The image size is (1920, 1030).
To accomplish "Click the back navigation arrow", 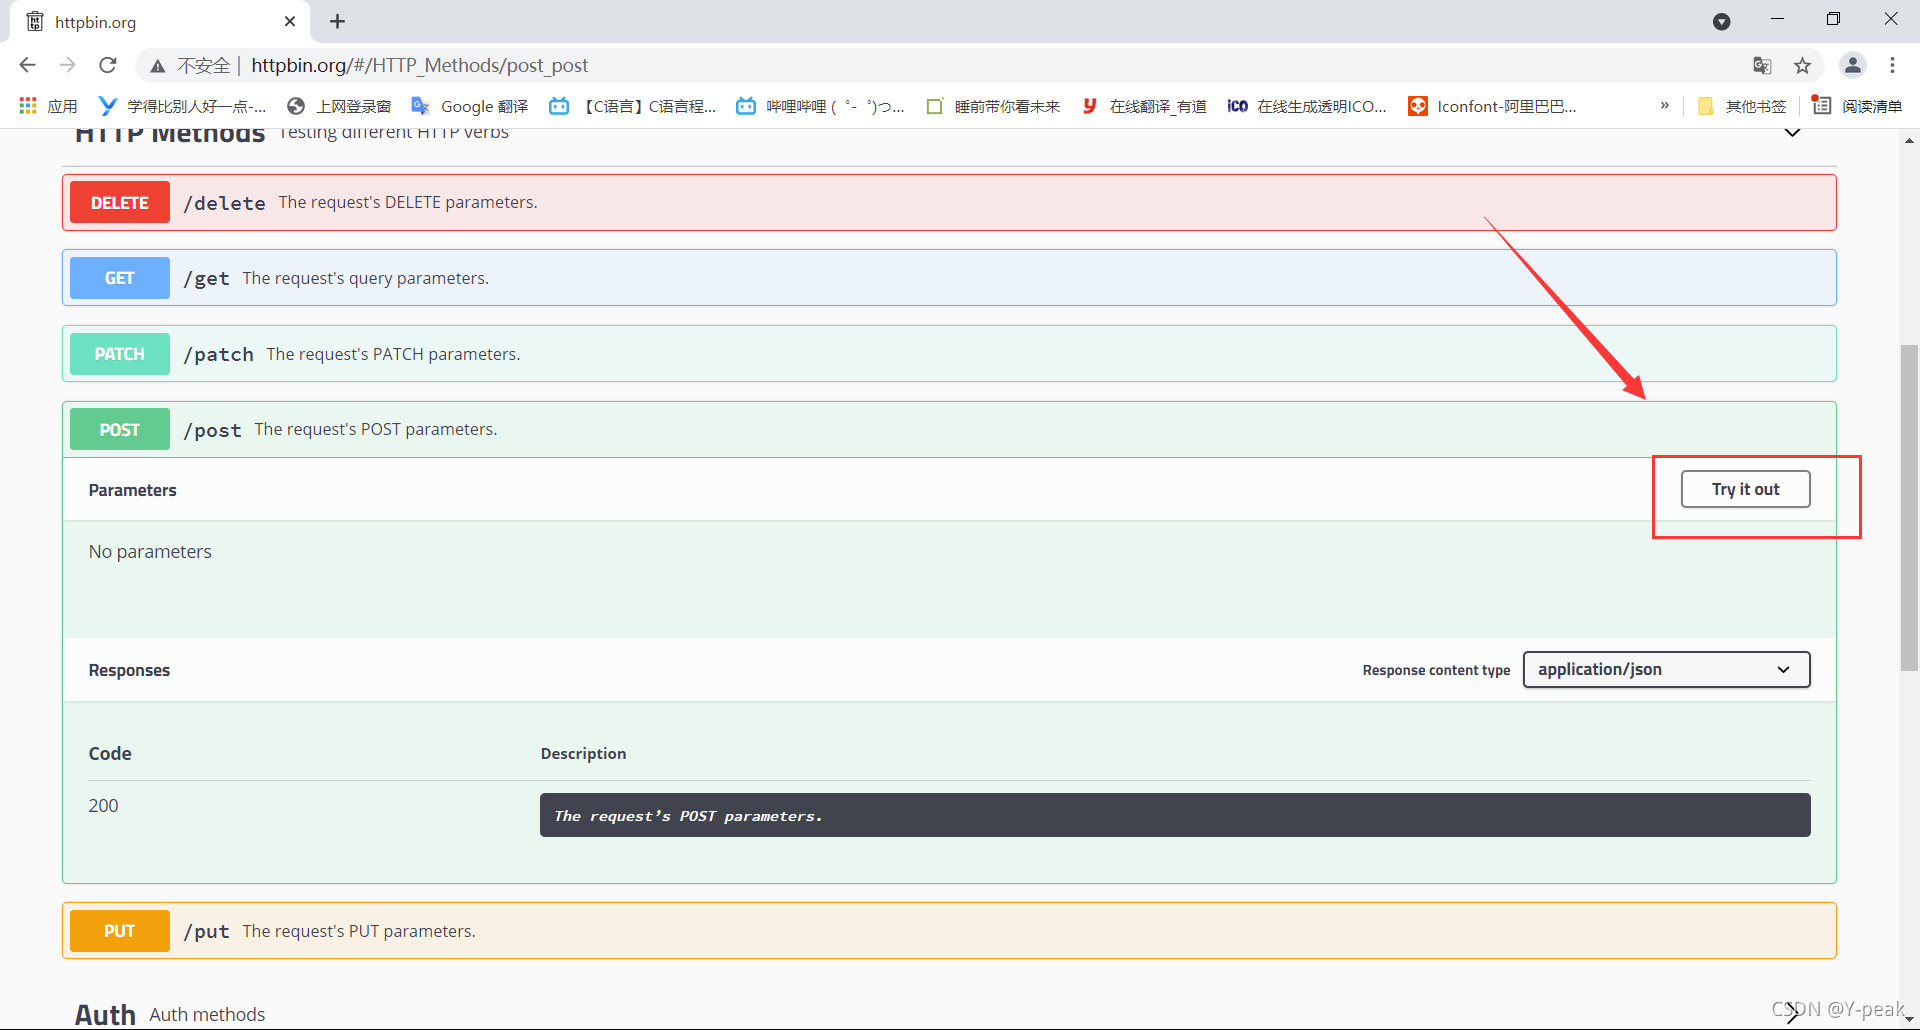I will [x=27, y=65].
